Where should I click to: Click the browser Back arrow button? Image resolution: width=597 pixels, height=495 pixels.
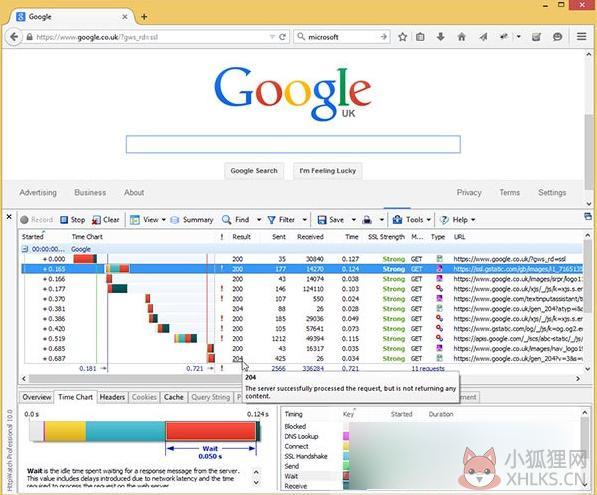(x=14, y=37)
